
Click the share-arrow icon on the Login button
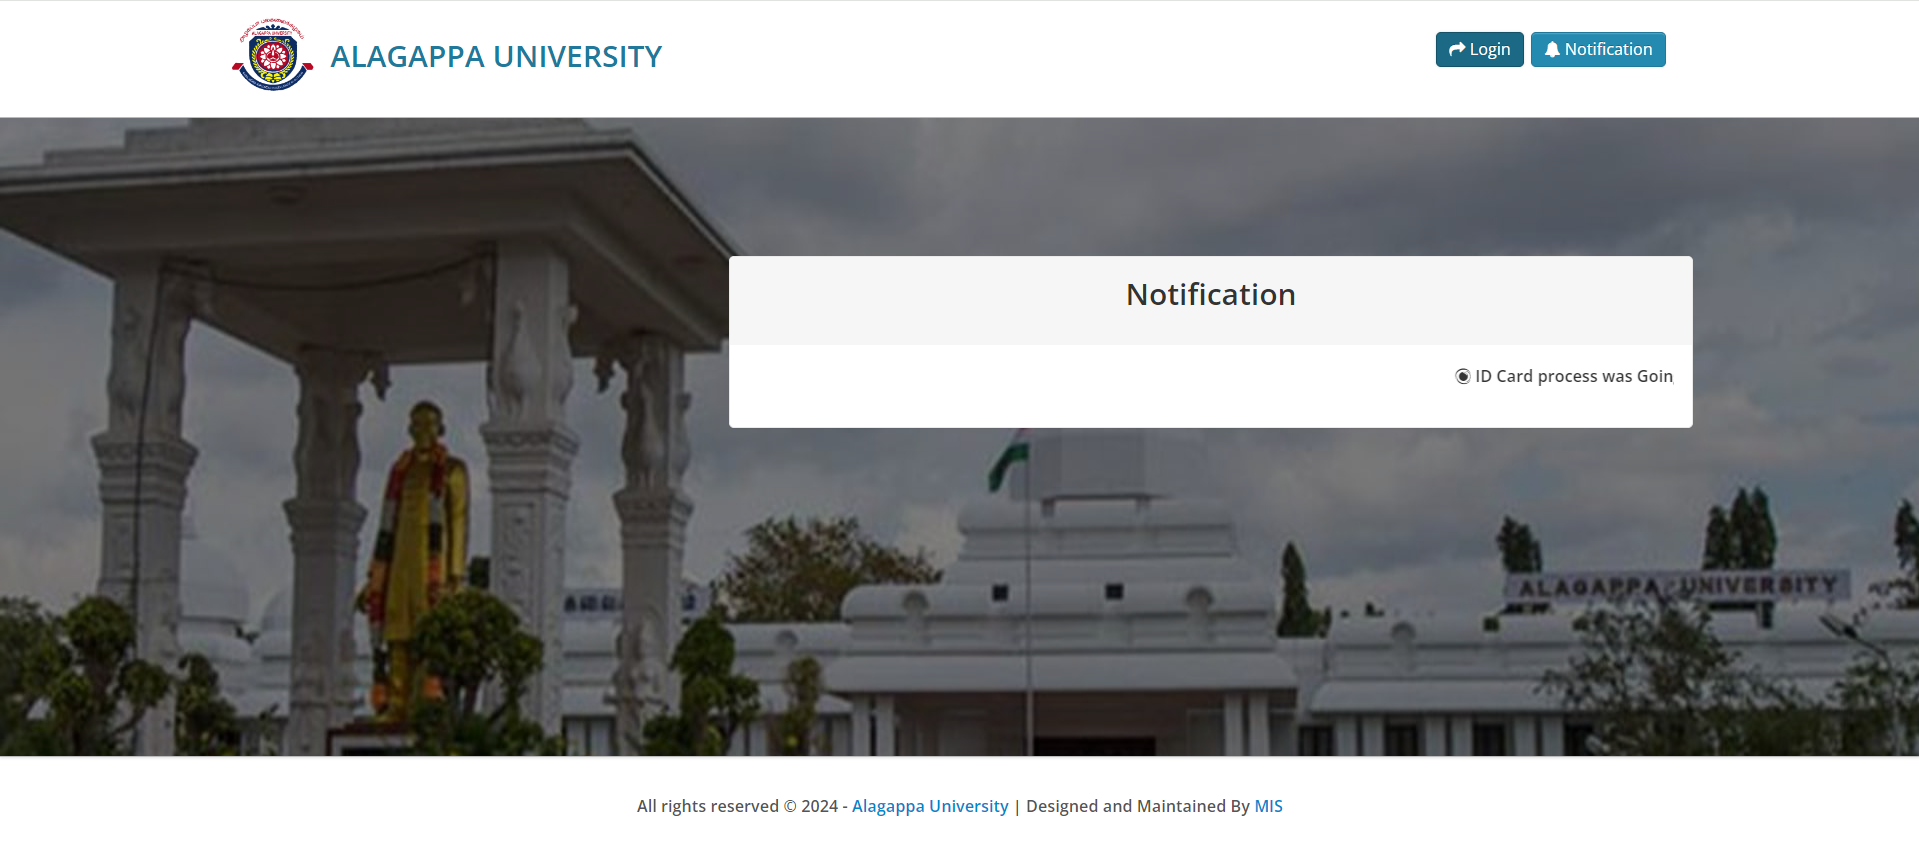1457,50
